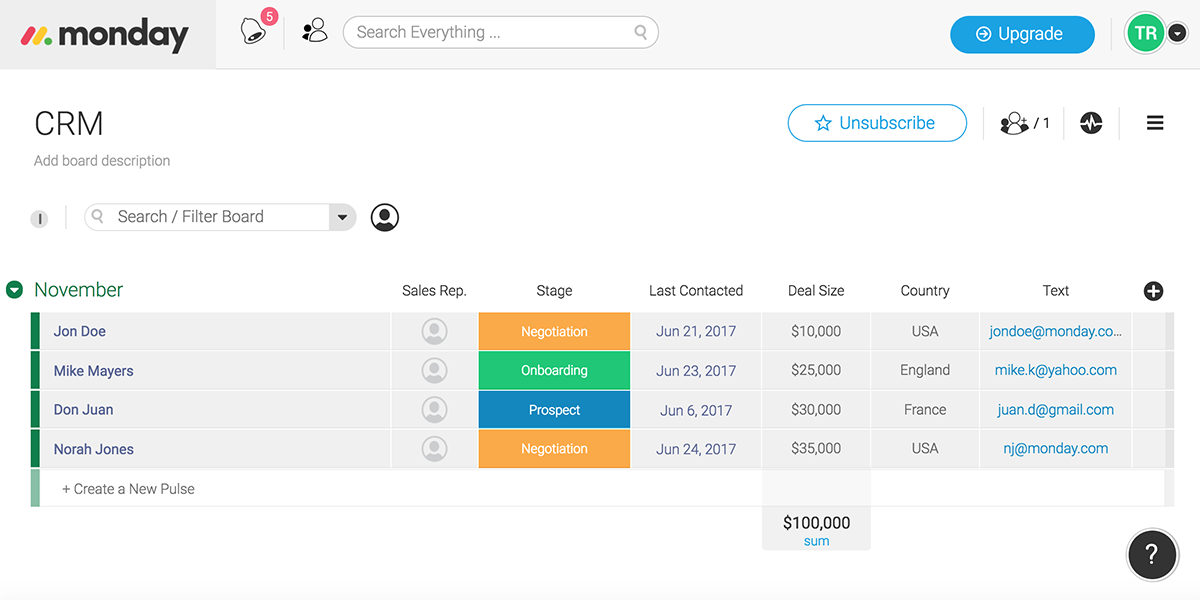Collapse the November group
The height and width of the screenshot is (600, 1200).
tap(14, 290)
